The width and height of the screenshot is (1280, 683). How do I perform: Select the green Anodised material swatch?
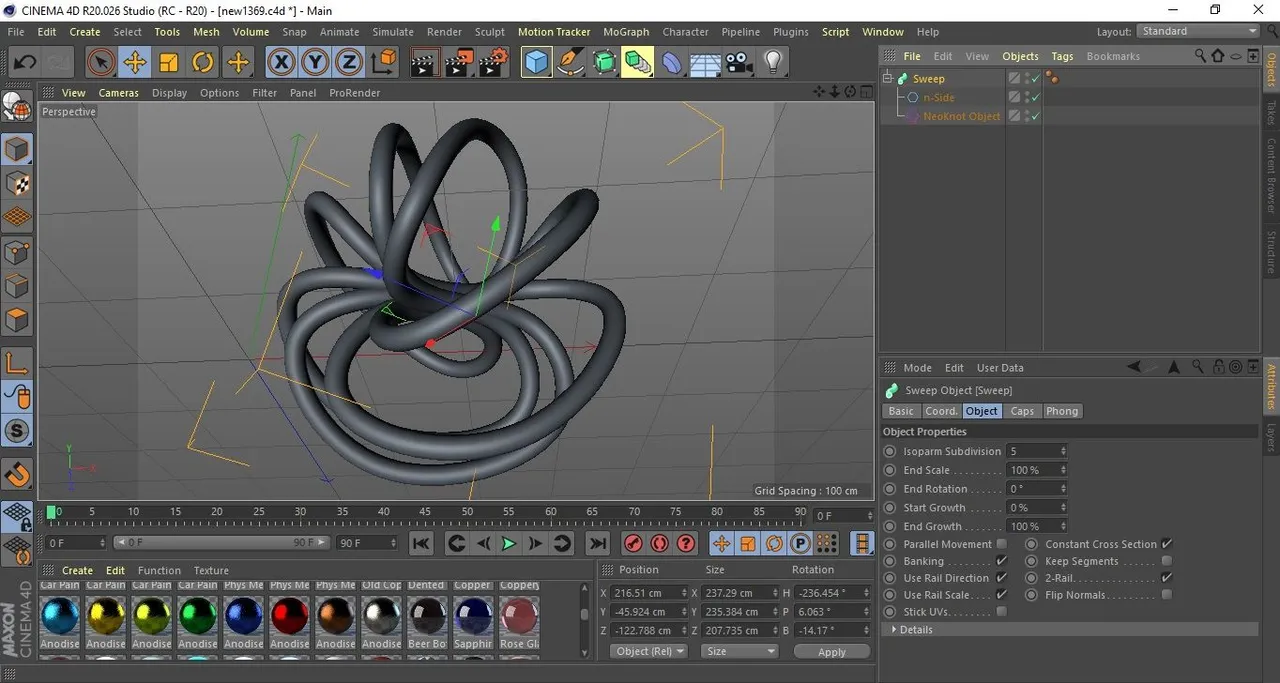tap(198, 615)
